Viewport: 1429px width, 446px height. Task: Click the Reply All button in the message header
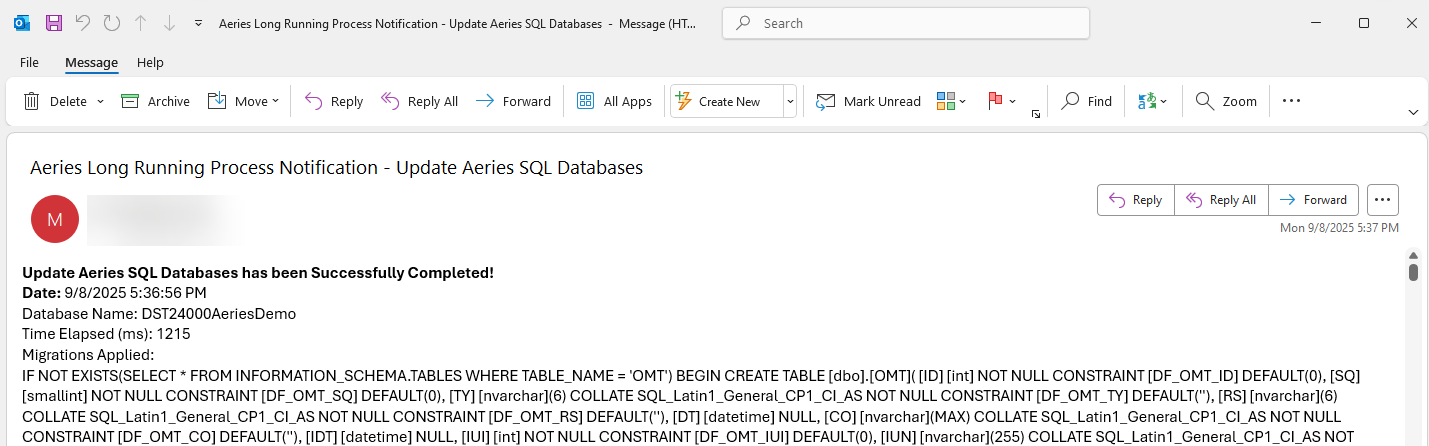pyautogui.click(x=1222, y=200)
